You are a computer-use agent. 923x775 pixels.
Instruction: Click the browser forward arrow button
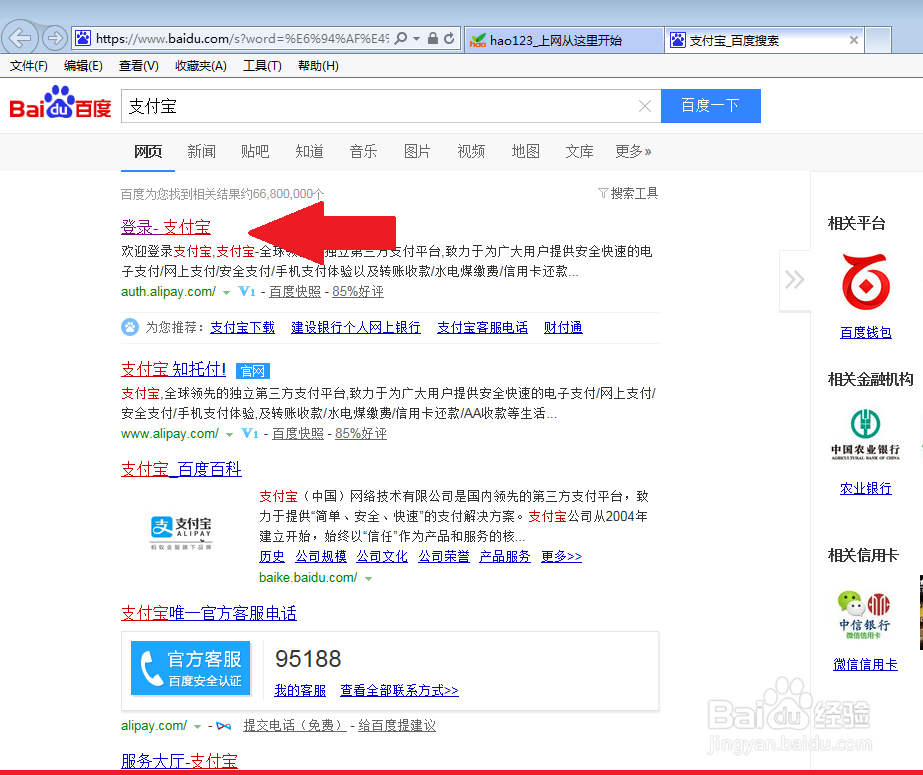55,38
